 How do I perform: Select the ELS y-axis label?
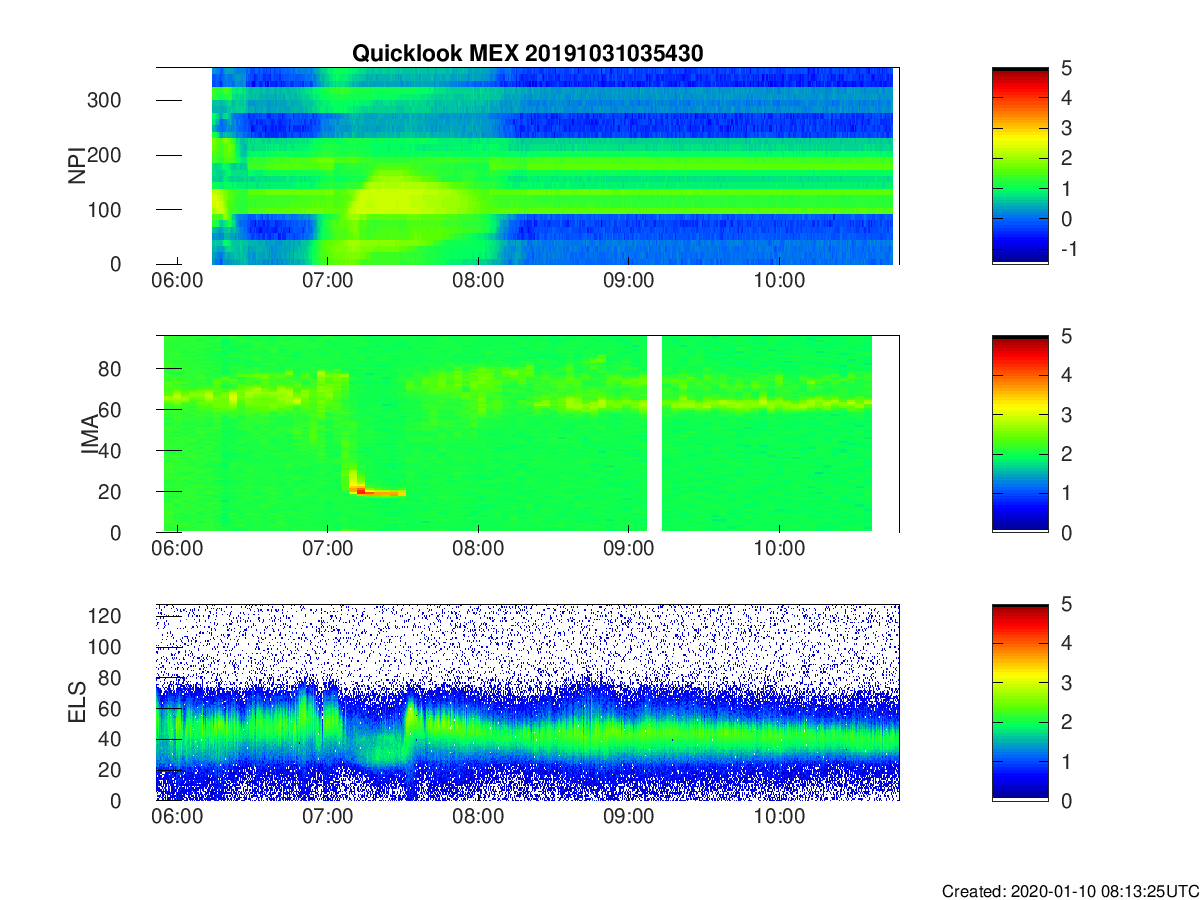[x=77, y=702]
